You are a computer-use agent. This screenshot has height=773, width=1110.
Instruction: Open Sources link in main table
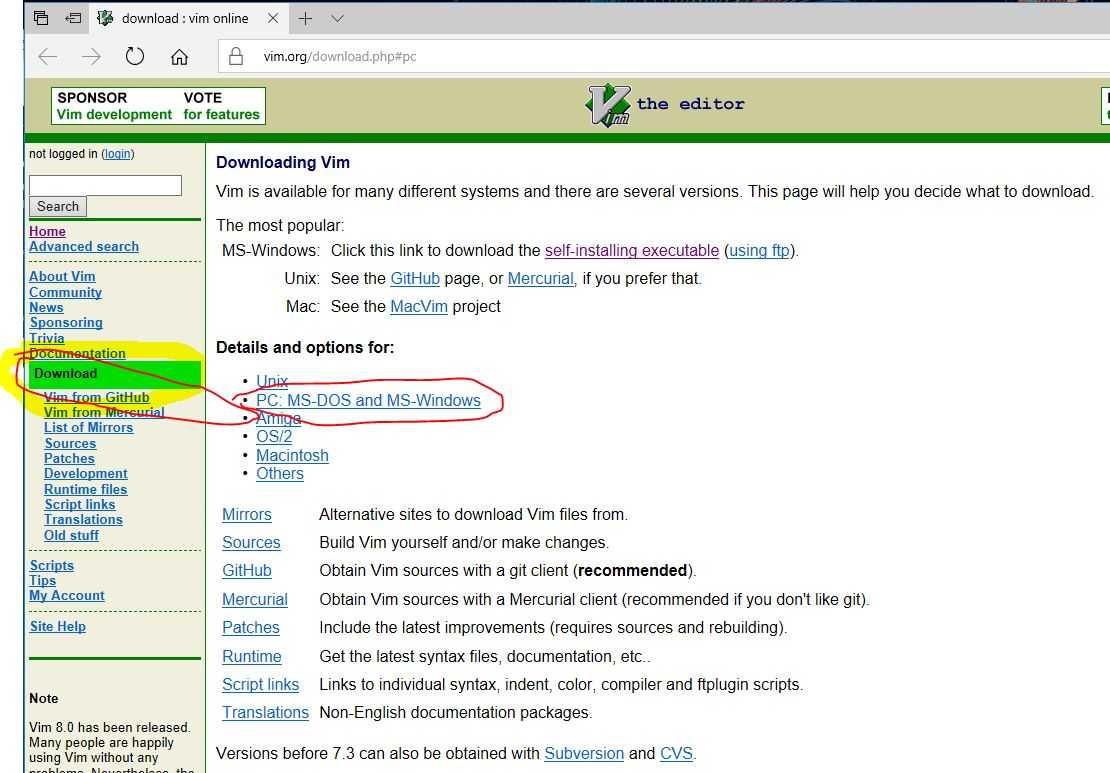click(251, 543)
